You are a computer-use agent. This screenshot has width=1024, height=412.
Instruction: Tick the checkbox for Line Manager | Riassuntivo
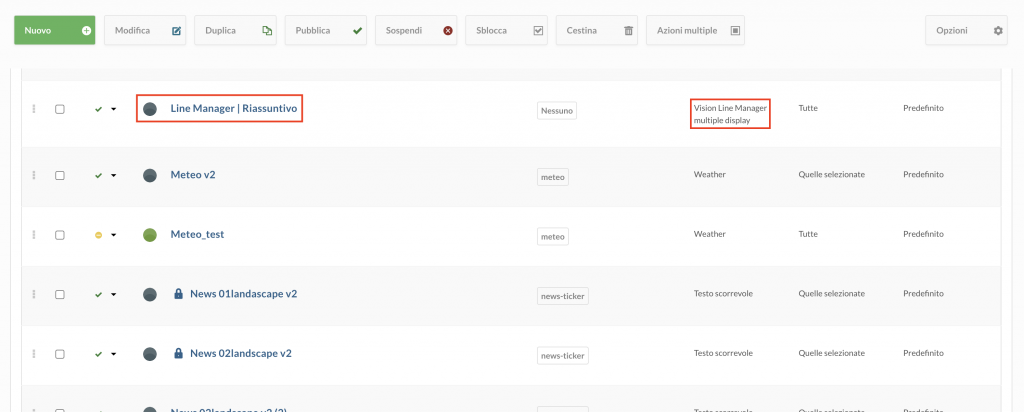[59, 109]
